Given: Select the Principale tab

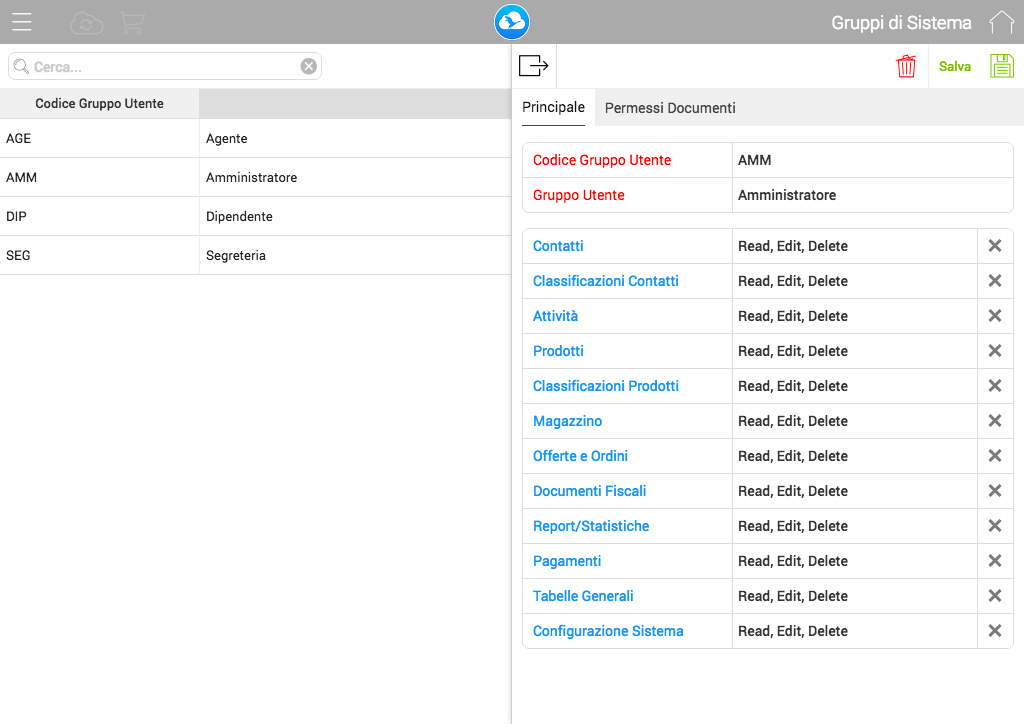Looking at the screenshot, I should pyautogui.click(x=554, y=106).
